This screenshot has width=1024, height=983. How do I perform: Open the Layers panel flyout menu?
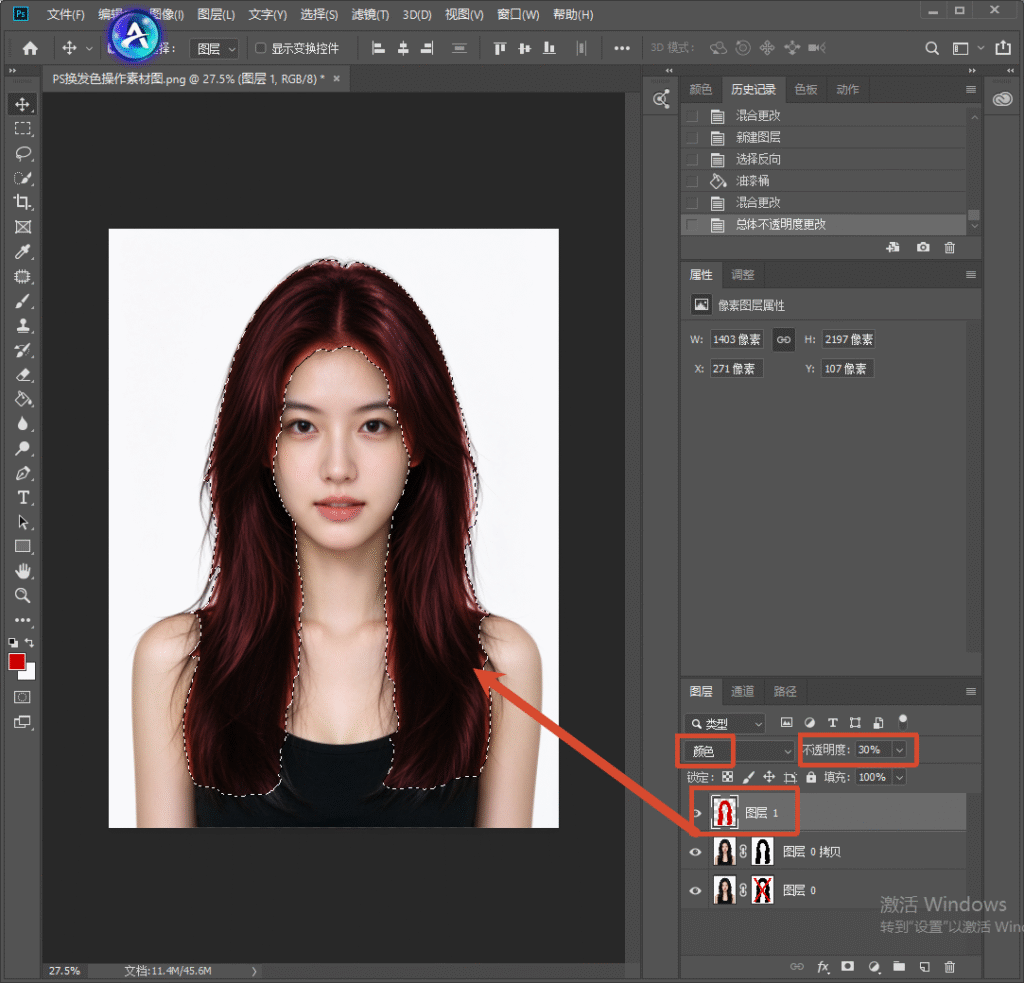[971, 692]
